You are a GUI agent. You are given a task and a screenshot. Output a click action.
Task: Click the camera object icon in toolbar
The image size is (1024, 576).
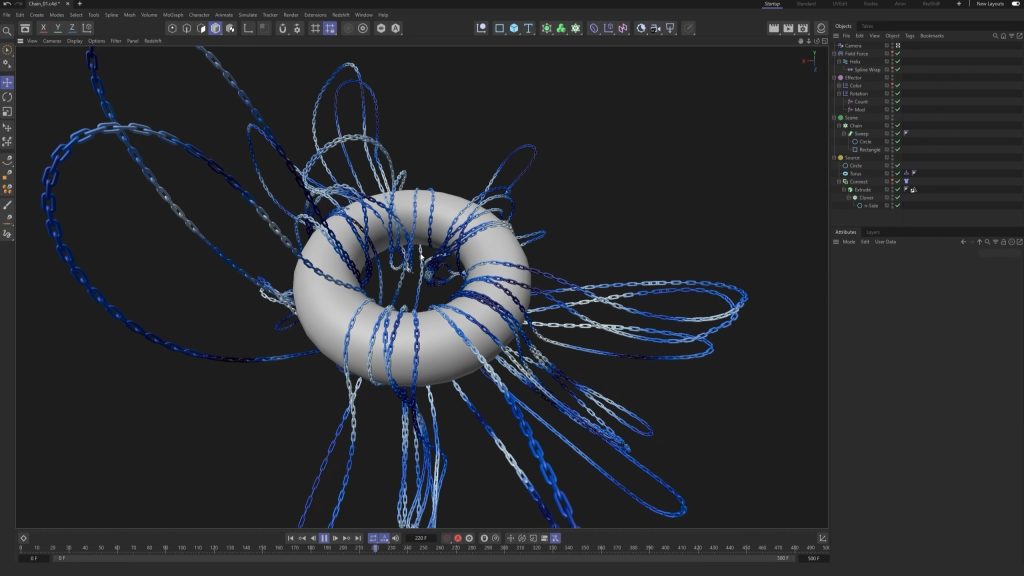coord(655,28)
